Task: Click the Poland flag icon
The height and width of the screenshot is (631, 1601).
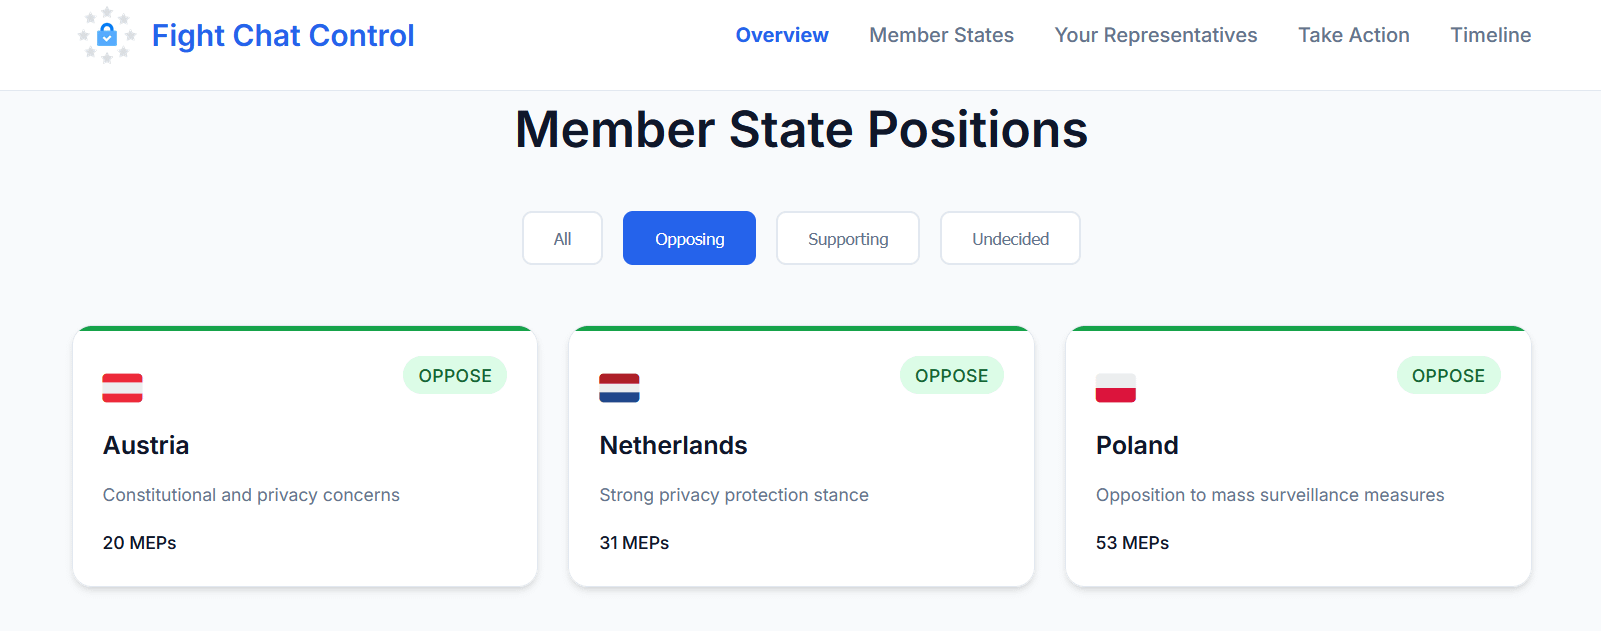Action: (x=1116, y=388)
